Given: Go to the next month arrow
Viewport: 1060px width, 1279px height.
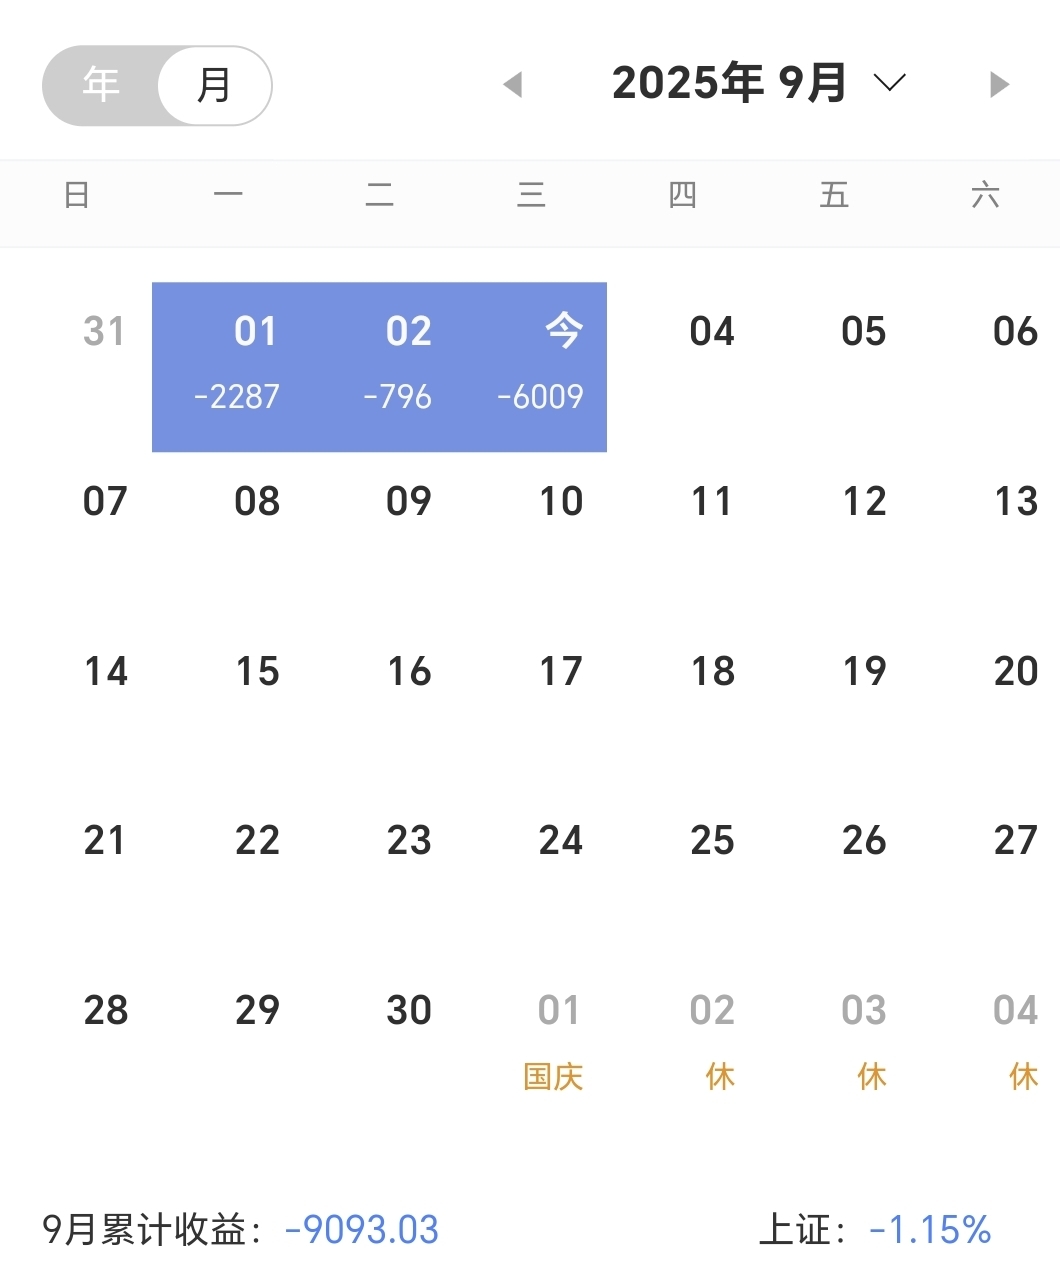Looking at the screenshot, I should tap(998, 84).
